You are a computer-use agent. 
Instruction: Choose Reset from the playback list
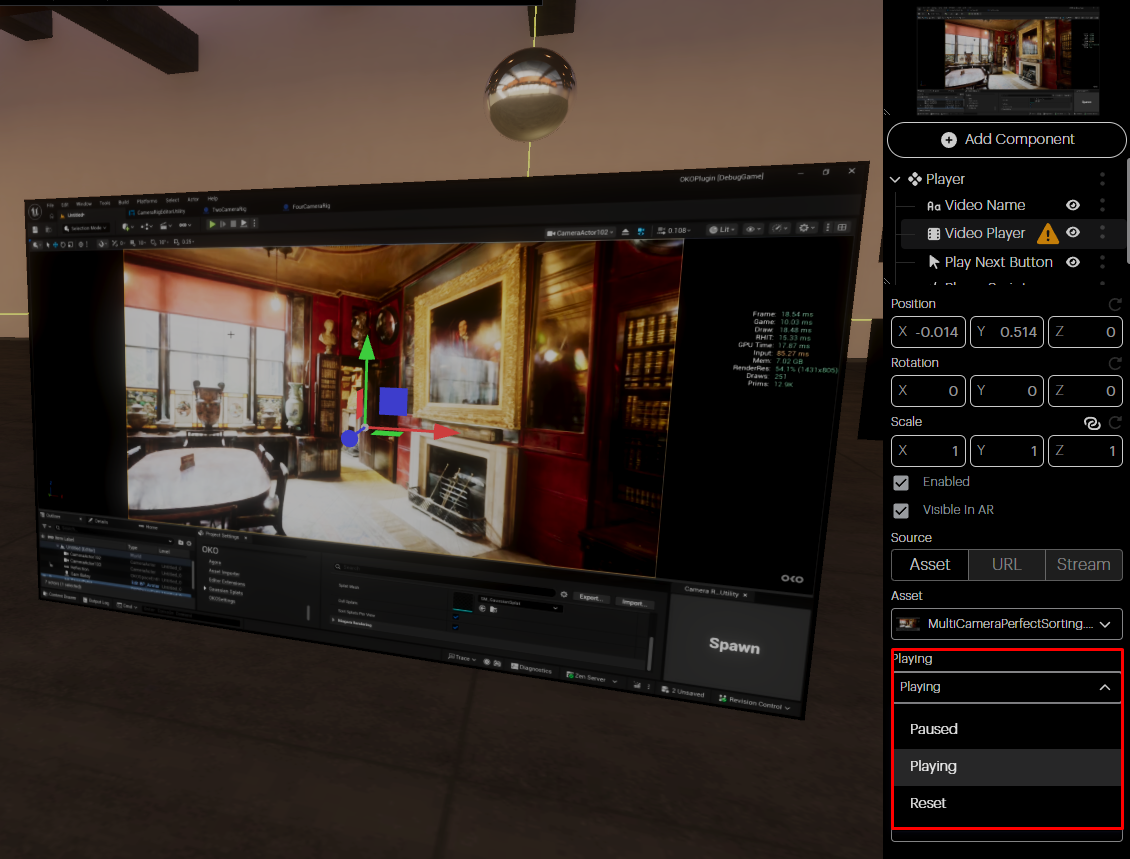tap(1007, 804)
